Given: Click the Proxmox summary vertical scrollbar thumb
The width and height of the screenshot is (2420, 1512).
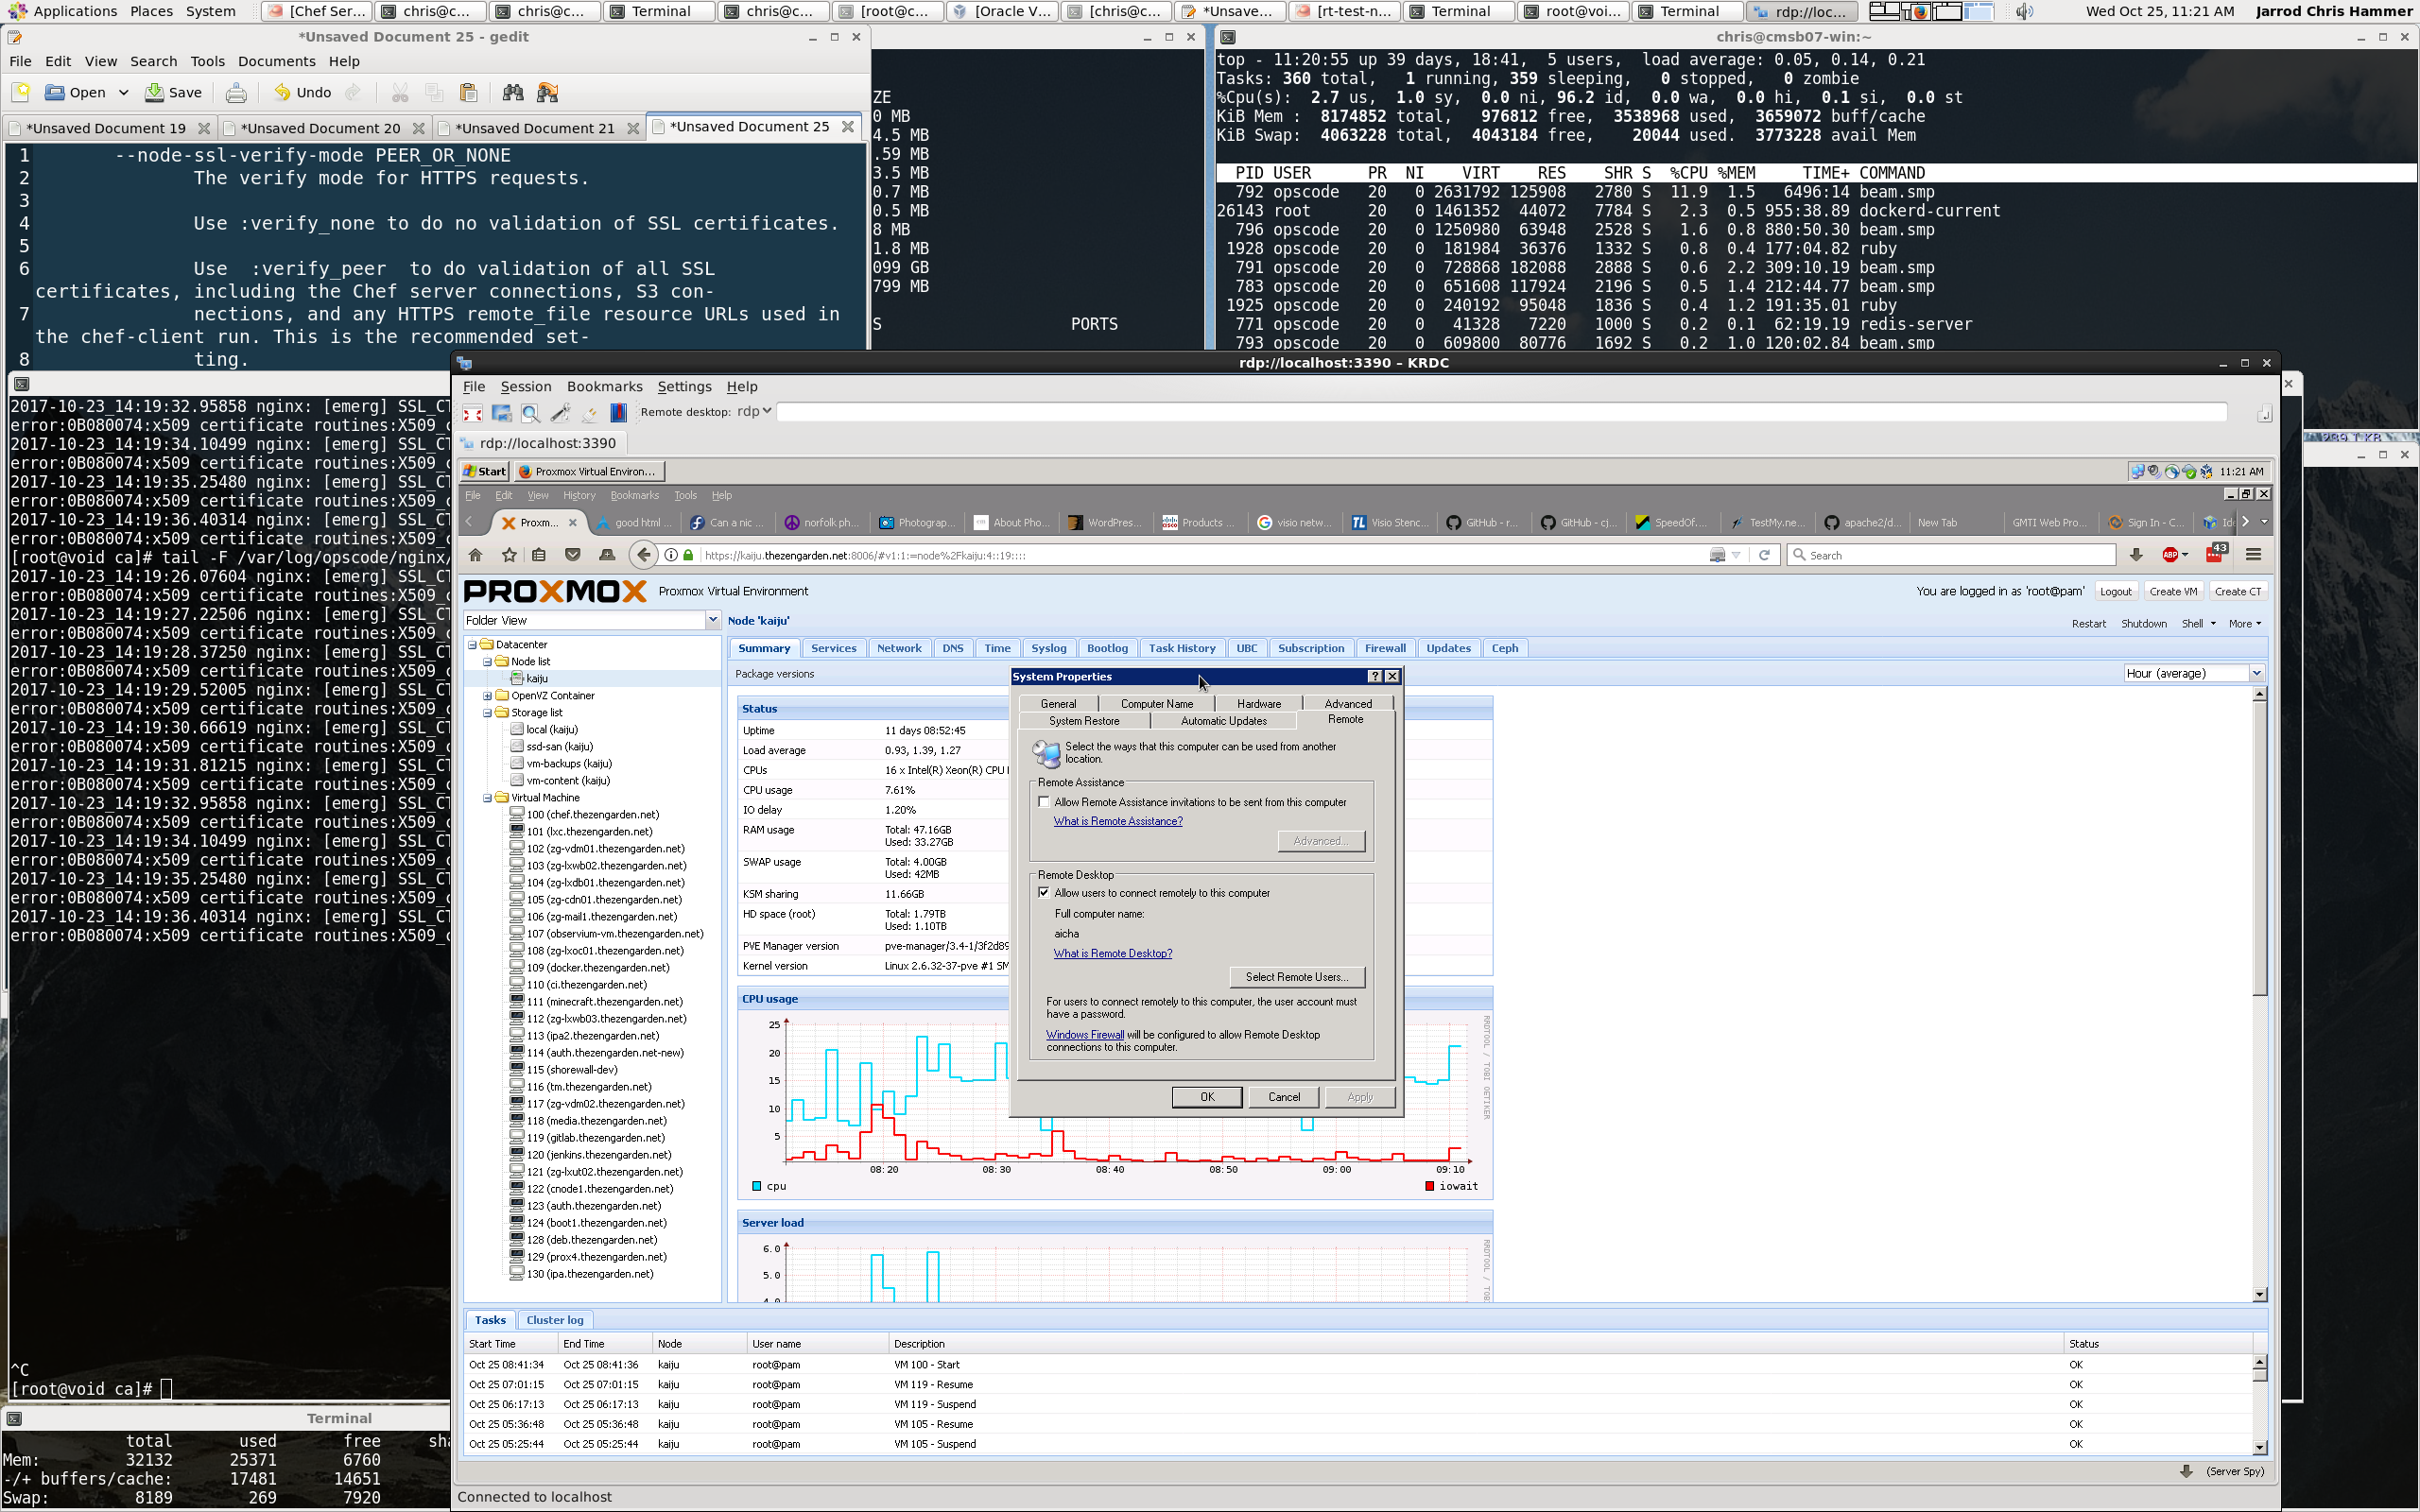Looking at the screenshot, I should tap(2259, 848).
